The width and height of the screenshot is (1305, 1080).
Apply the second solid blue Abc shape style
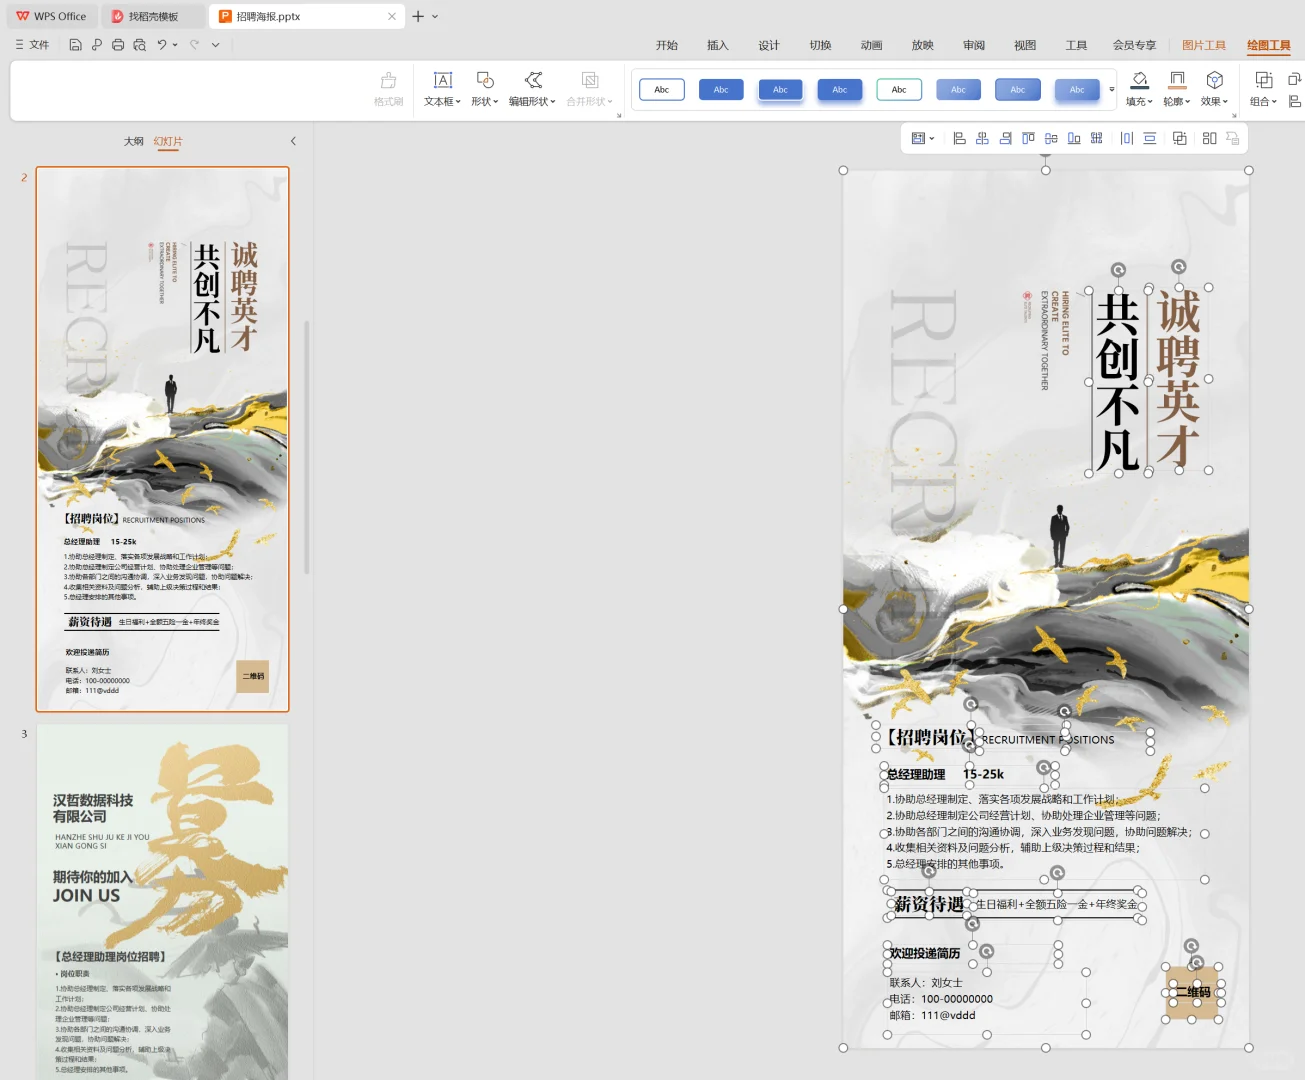[x=721, y=90]
